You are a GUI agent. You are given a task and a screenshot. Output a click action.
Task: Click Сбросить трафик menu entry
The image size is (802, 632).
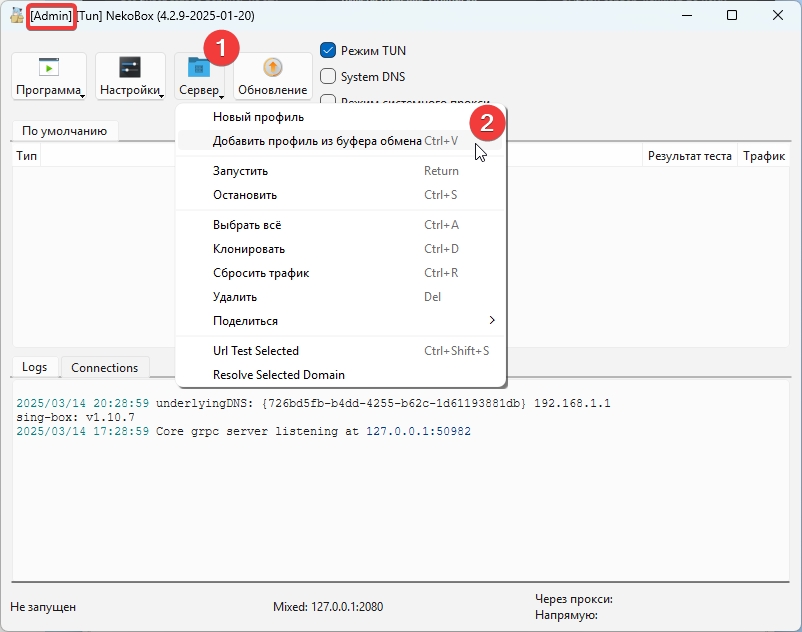[x=260, y=273]
